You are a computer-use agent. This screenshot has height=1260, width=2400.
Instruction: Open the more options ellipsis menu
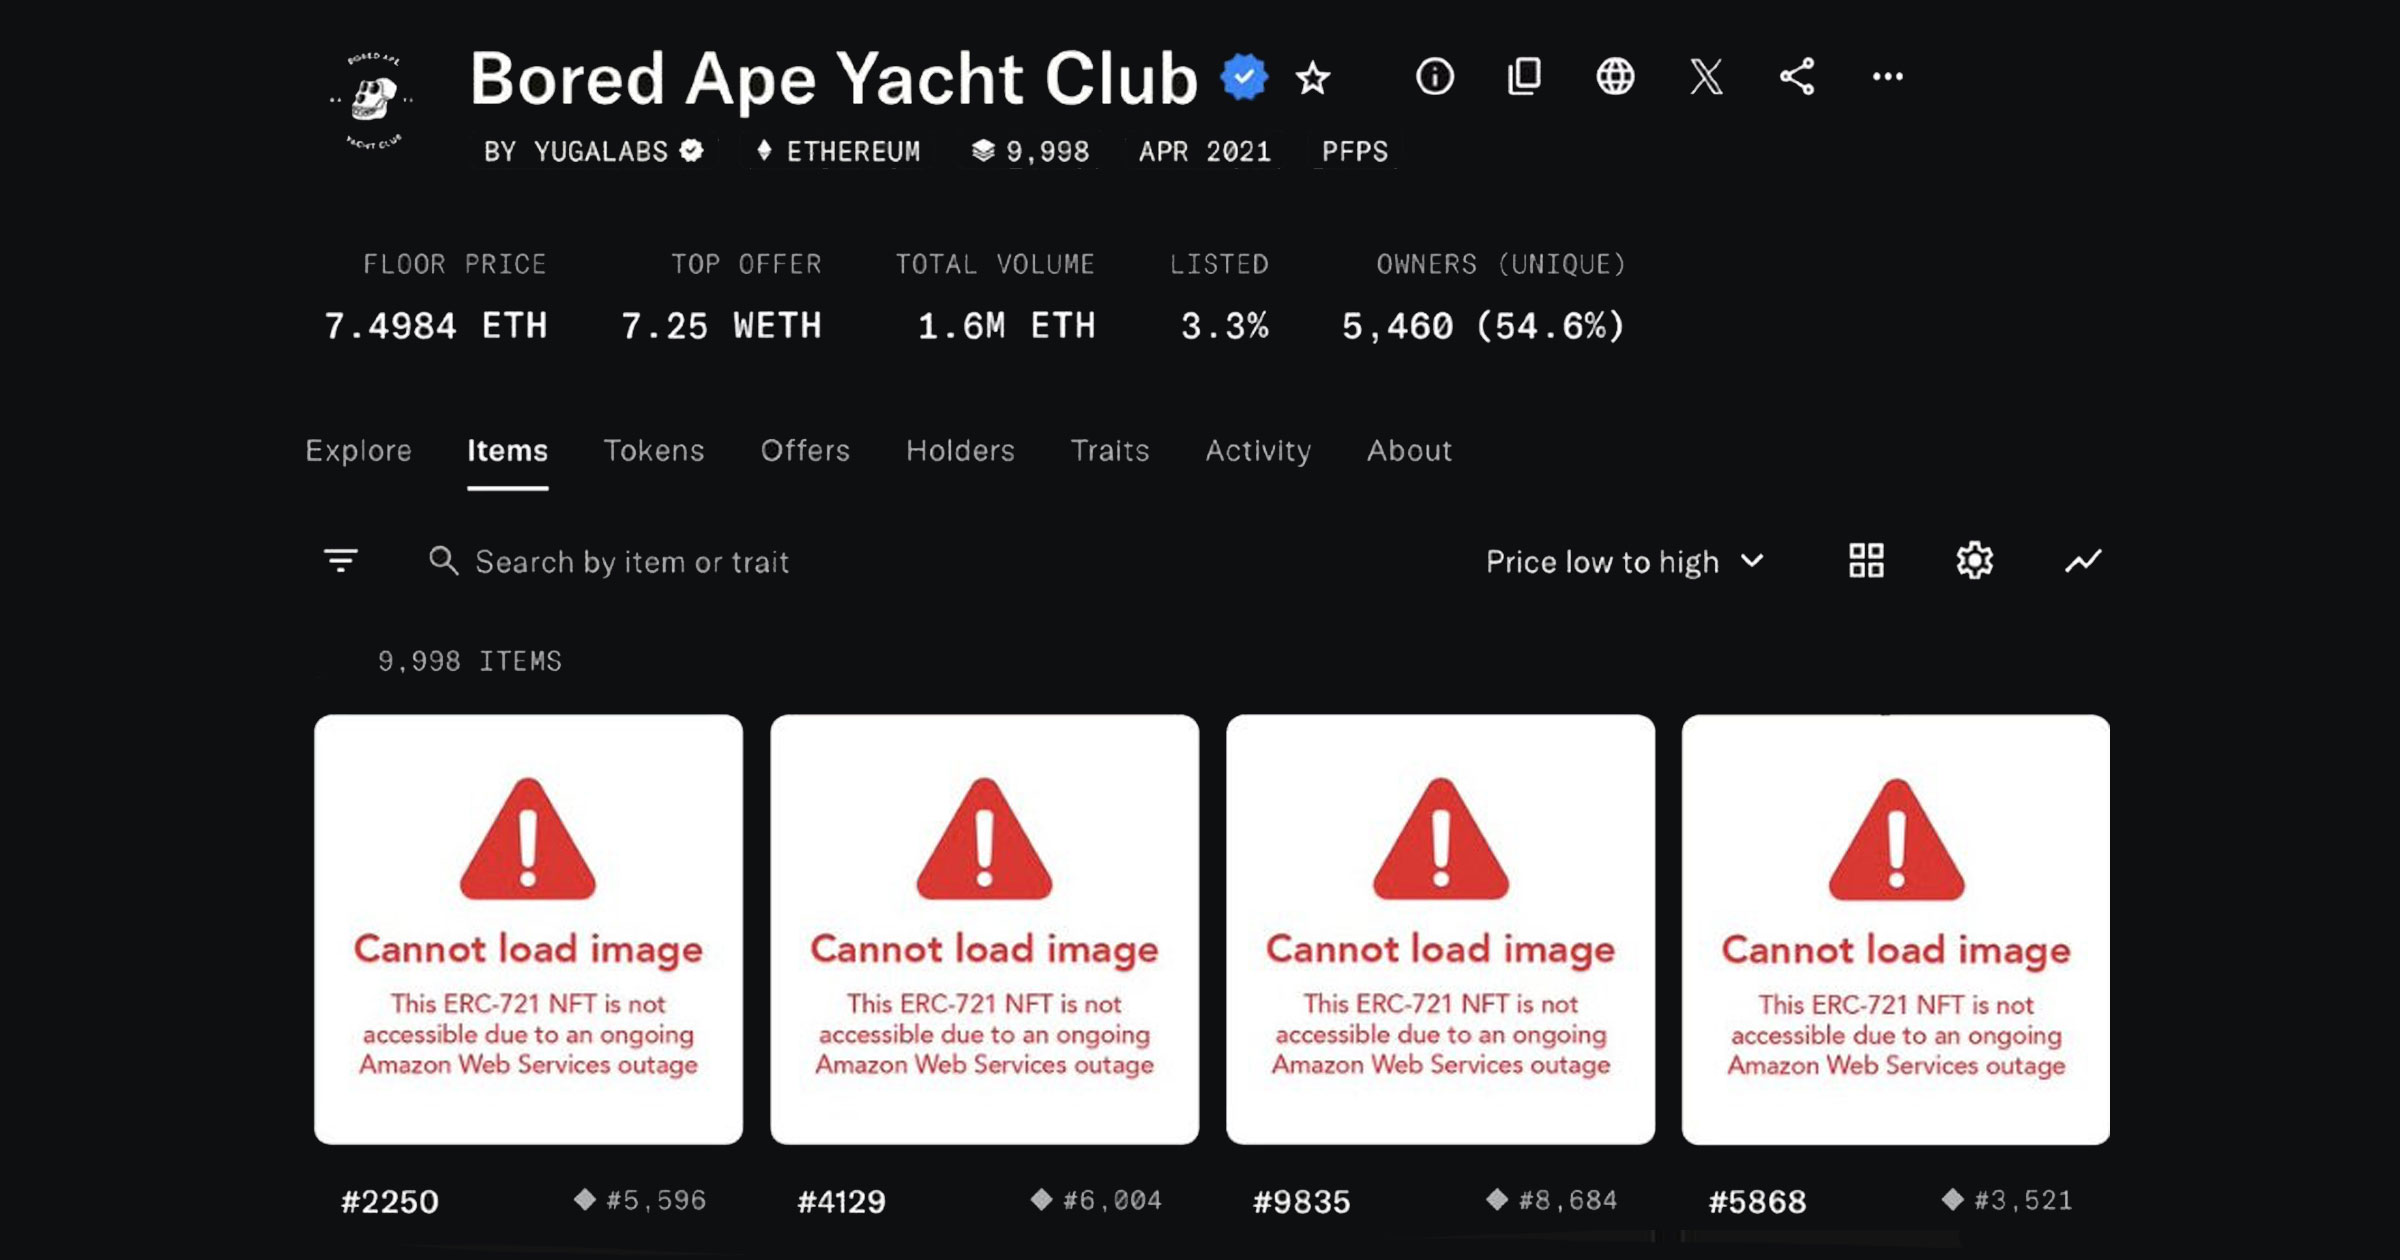pyautogui.click(x=1887, y=77)
